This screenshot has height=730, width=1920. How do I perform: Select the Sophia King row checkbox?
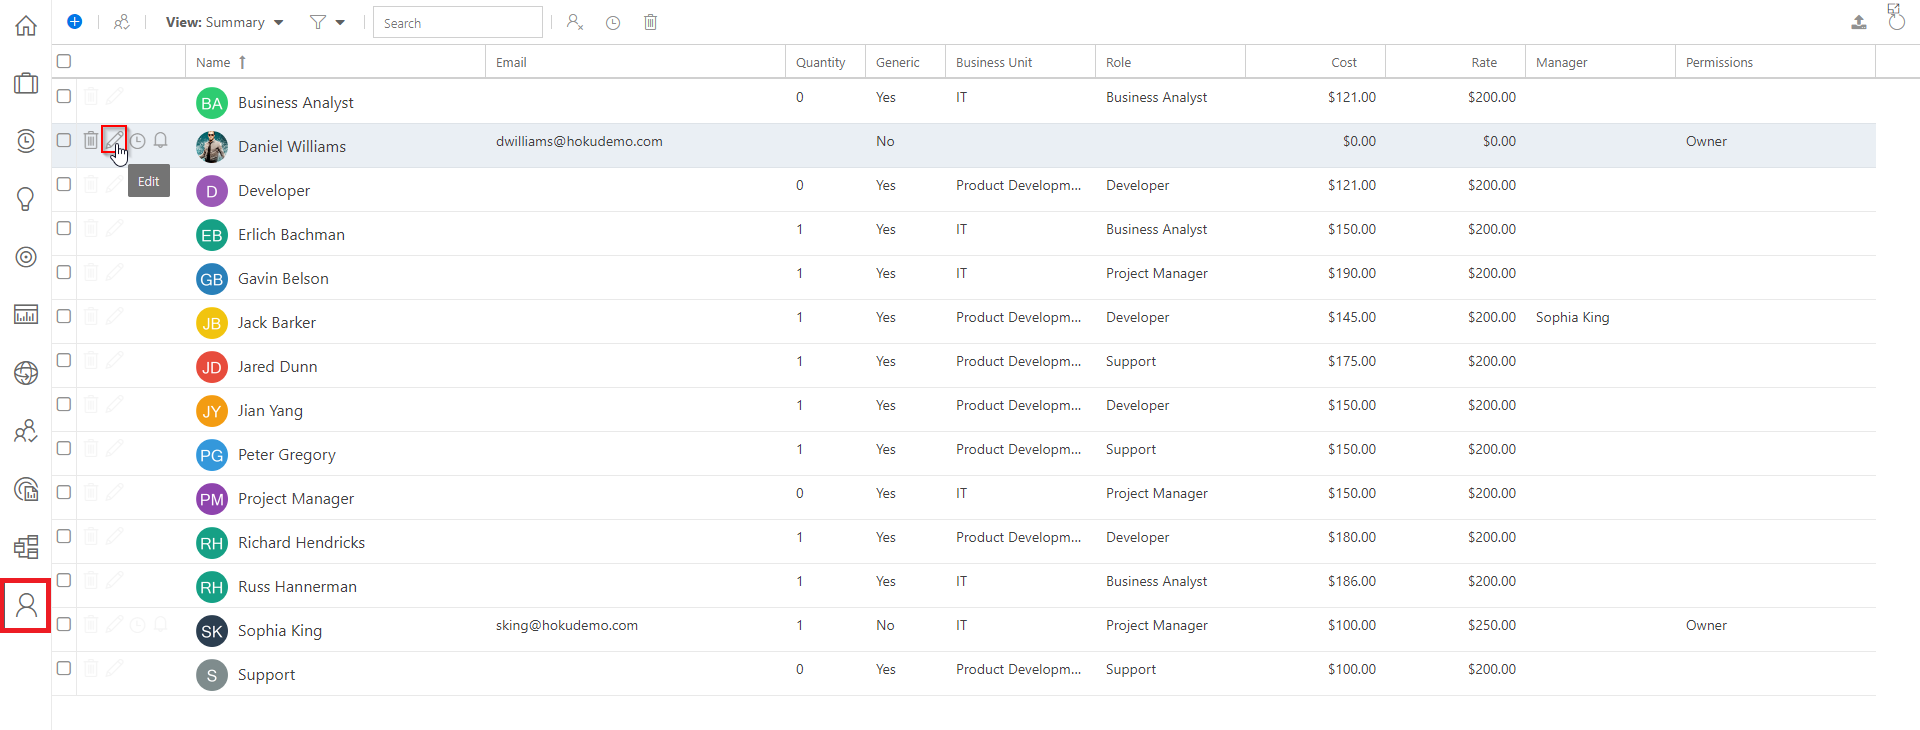(64, 624)
